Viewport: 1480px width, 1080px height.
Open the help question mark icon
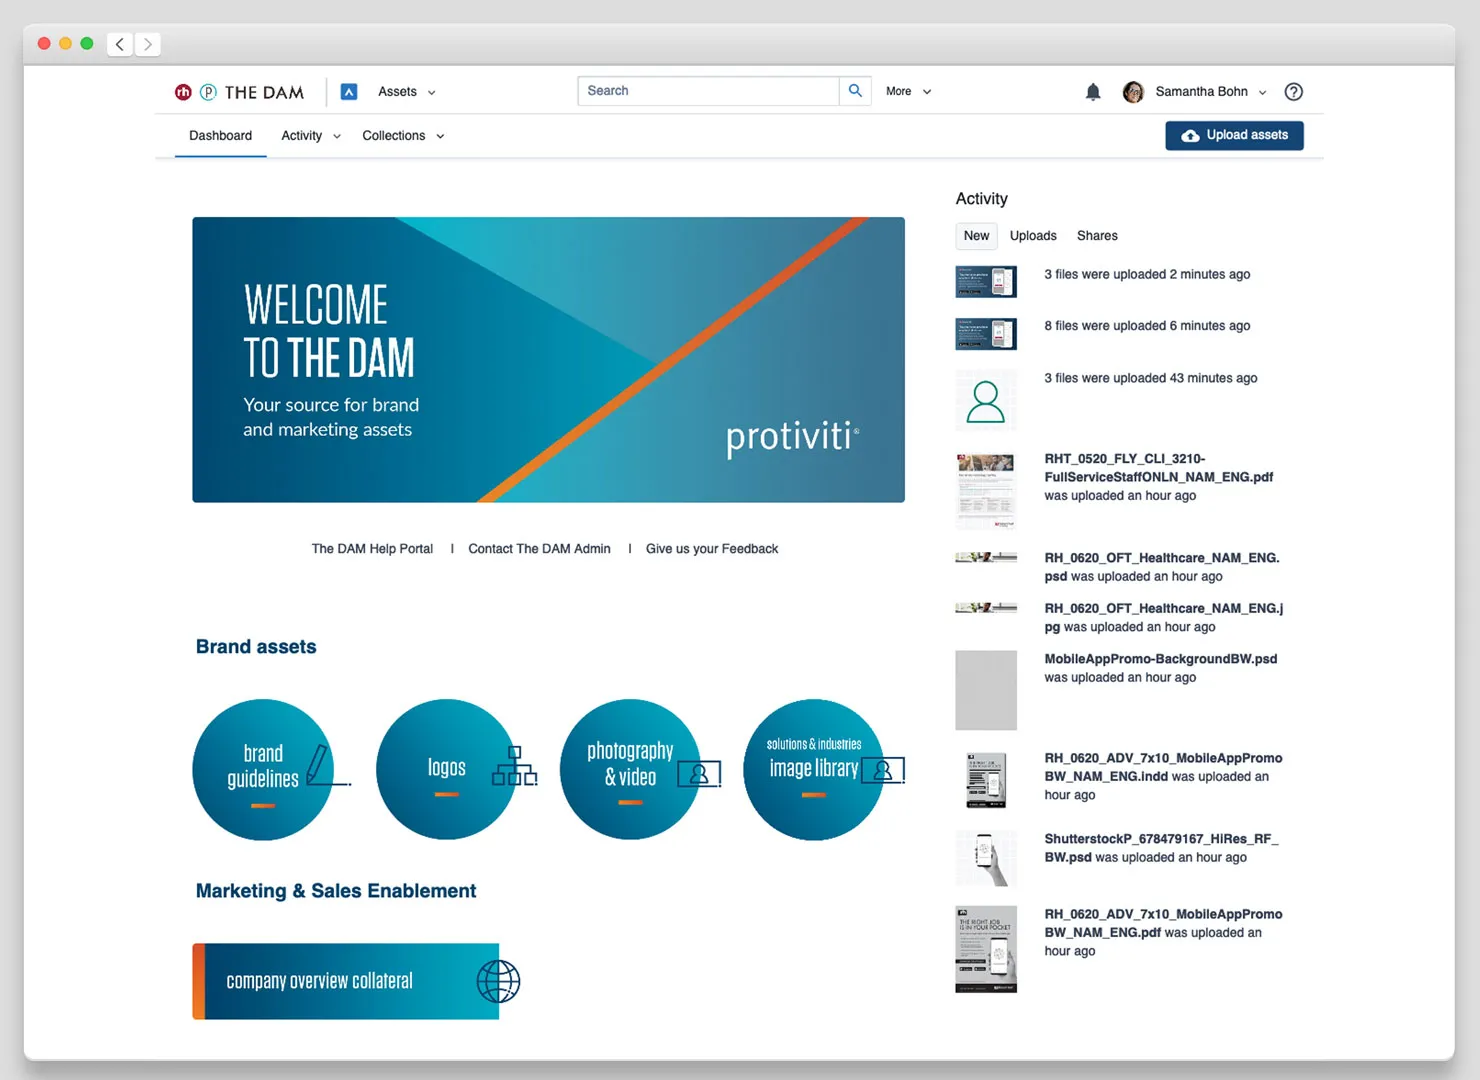[1293, 92]
